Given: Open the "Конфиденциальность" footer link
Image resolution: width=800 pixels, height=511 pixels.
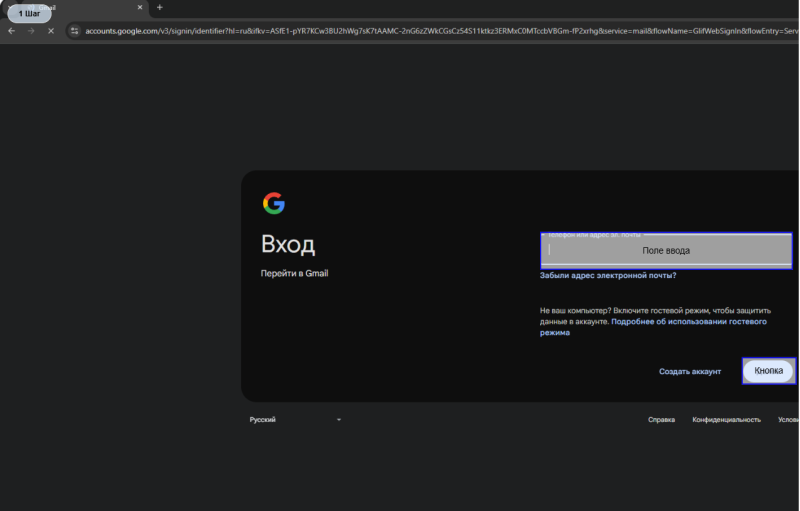Looking at the screenshot, I should click(x=726, y=420).
